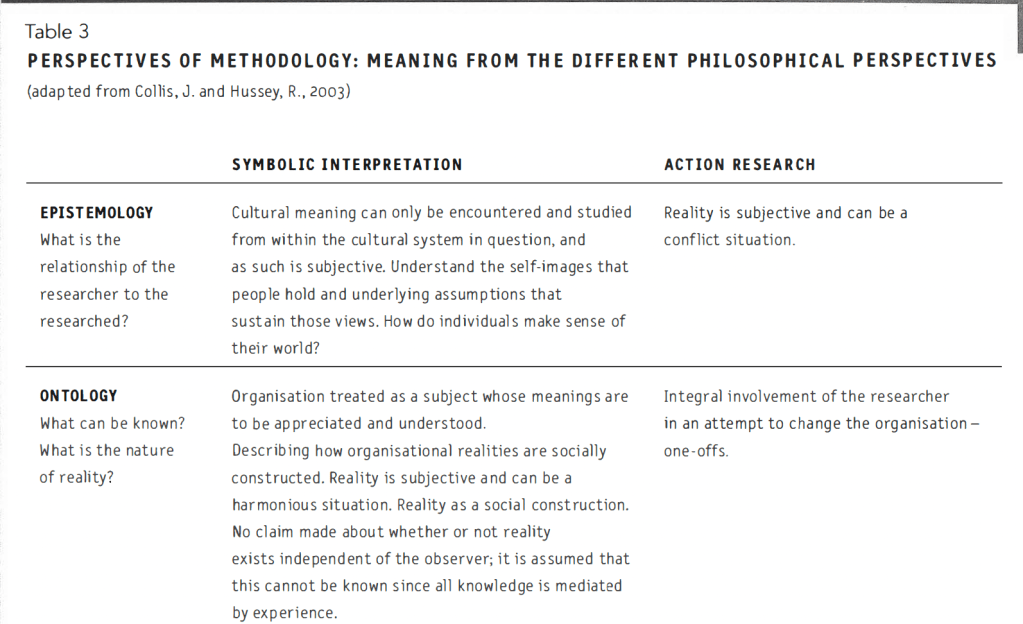Screen dimensions: 1023x624
Task: Click the line "sustain those views. How do individuals"
Action: pyautogui.click(x=428, y=321)
